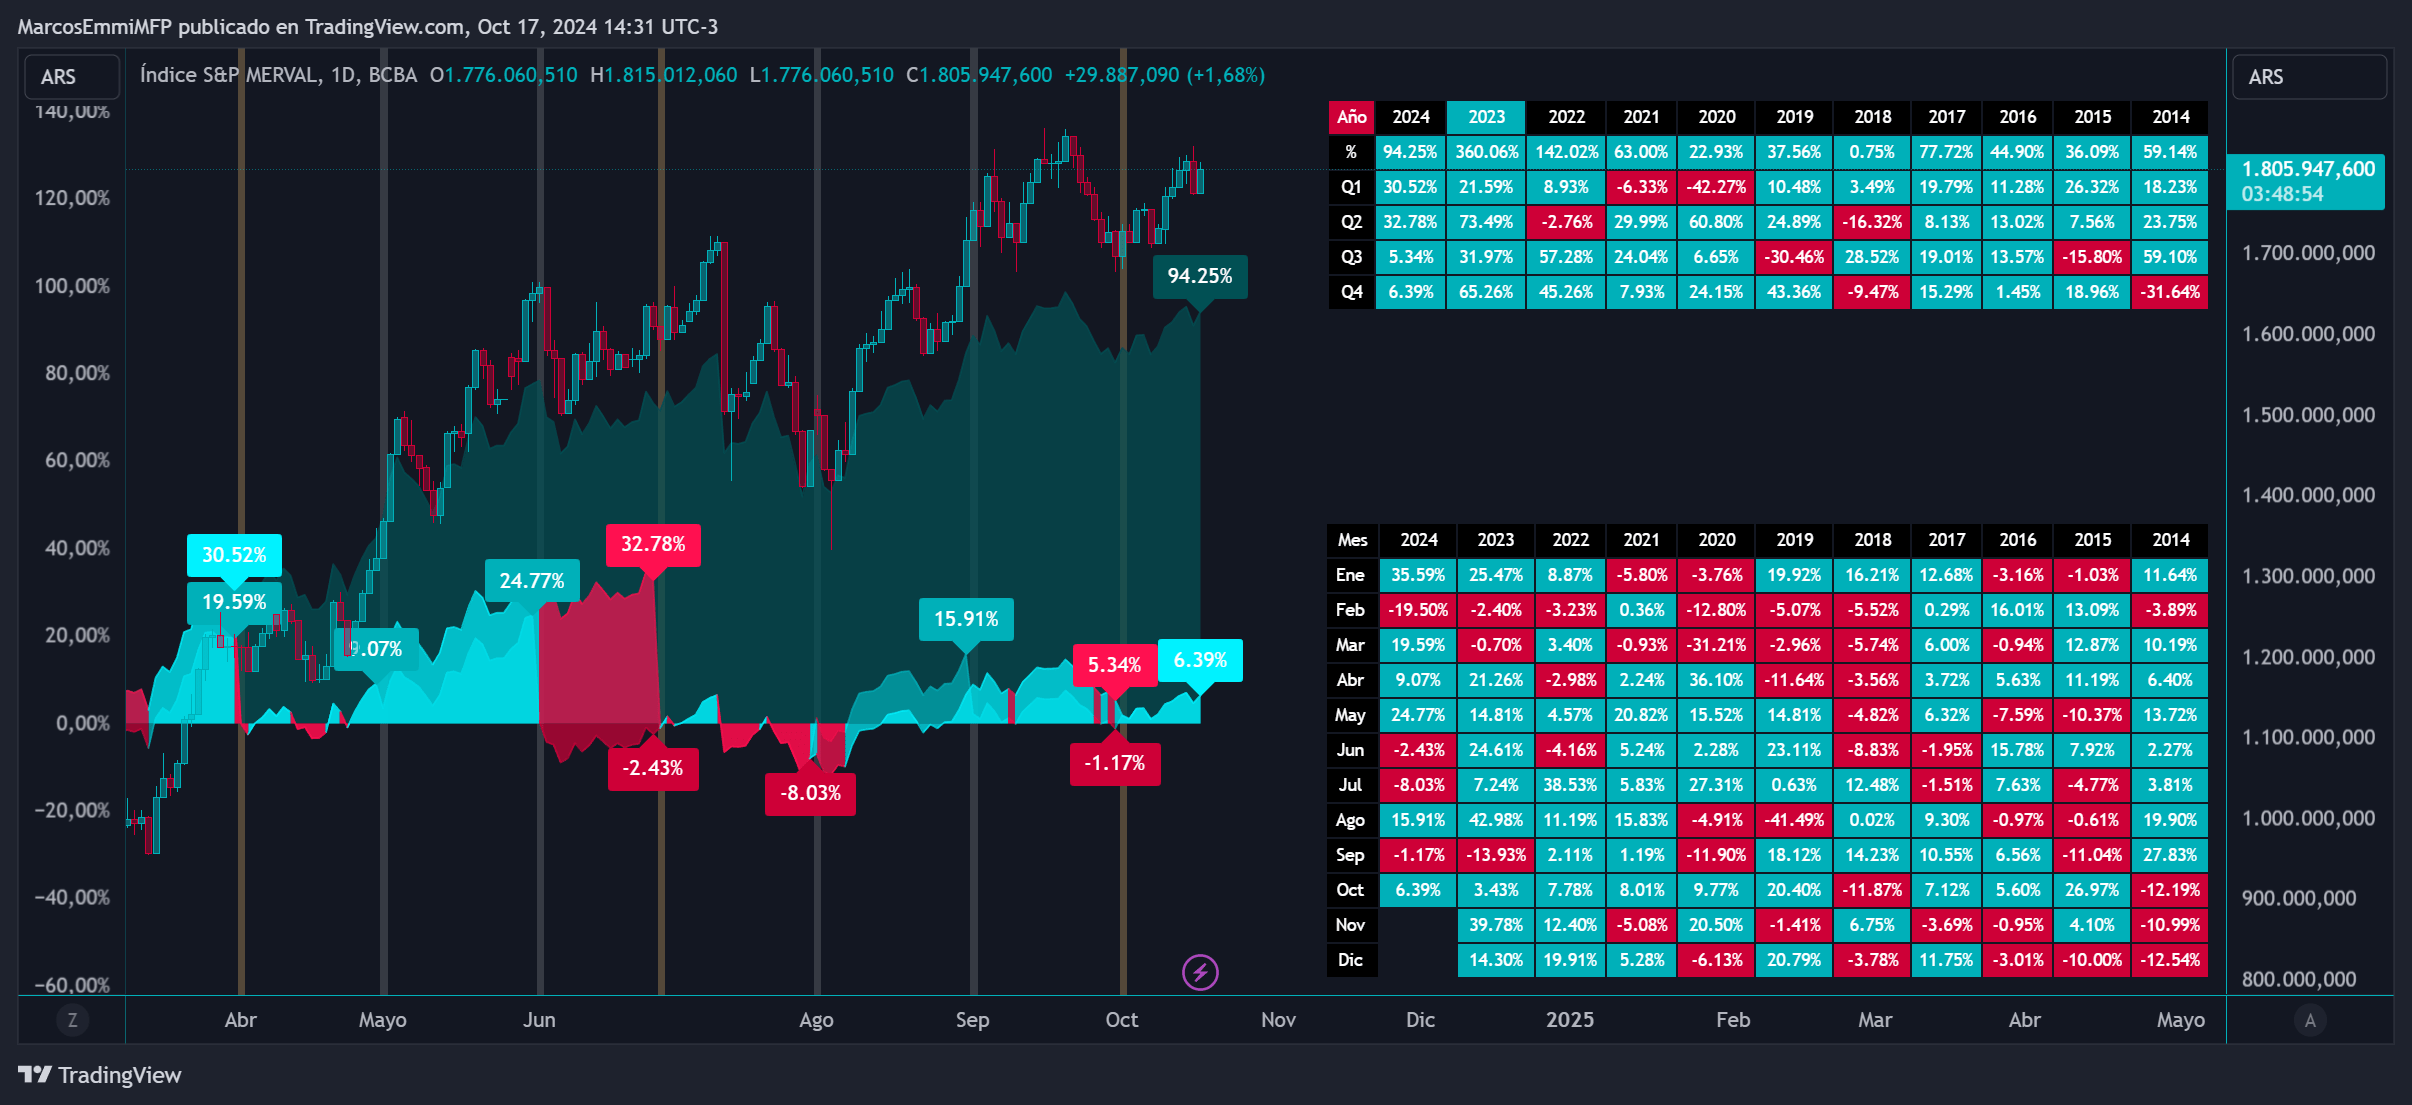This screenshot has height=1105, width=2412.
Task: Click the 30.52% Q1 label on chart
Action: tap(234, 555)
